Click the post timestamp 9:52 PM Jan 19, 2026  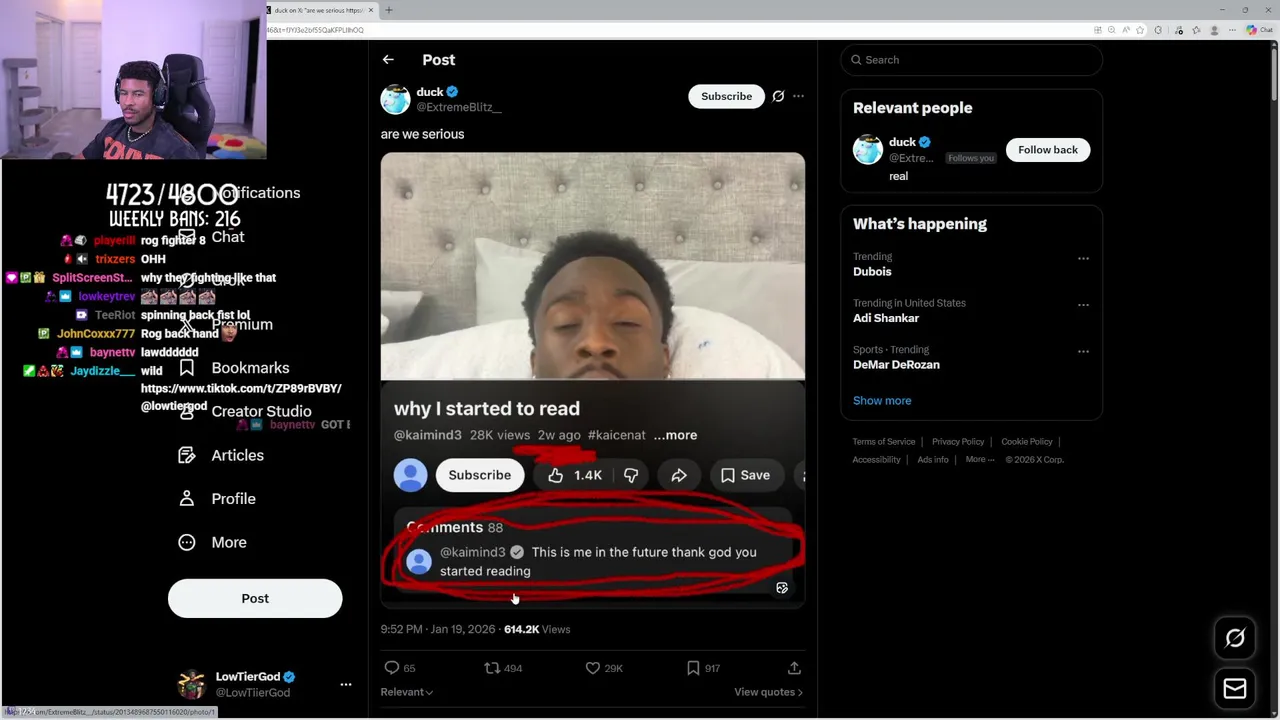[438, 629]
